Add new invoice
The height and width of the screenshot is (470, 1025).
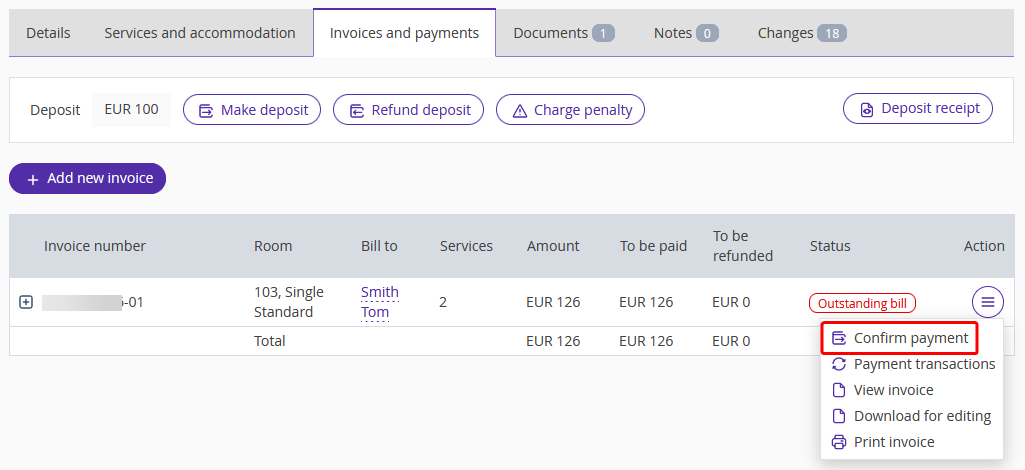pos(88,178)
